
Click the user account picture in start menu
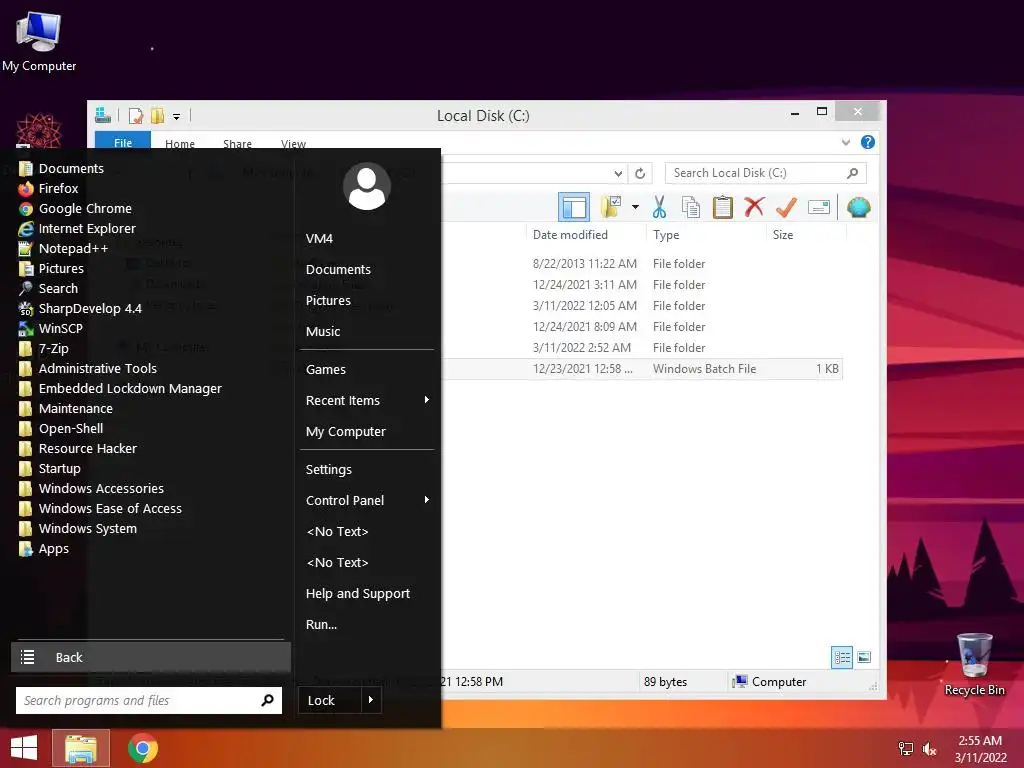(367, 186)
